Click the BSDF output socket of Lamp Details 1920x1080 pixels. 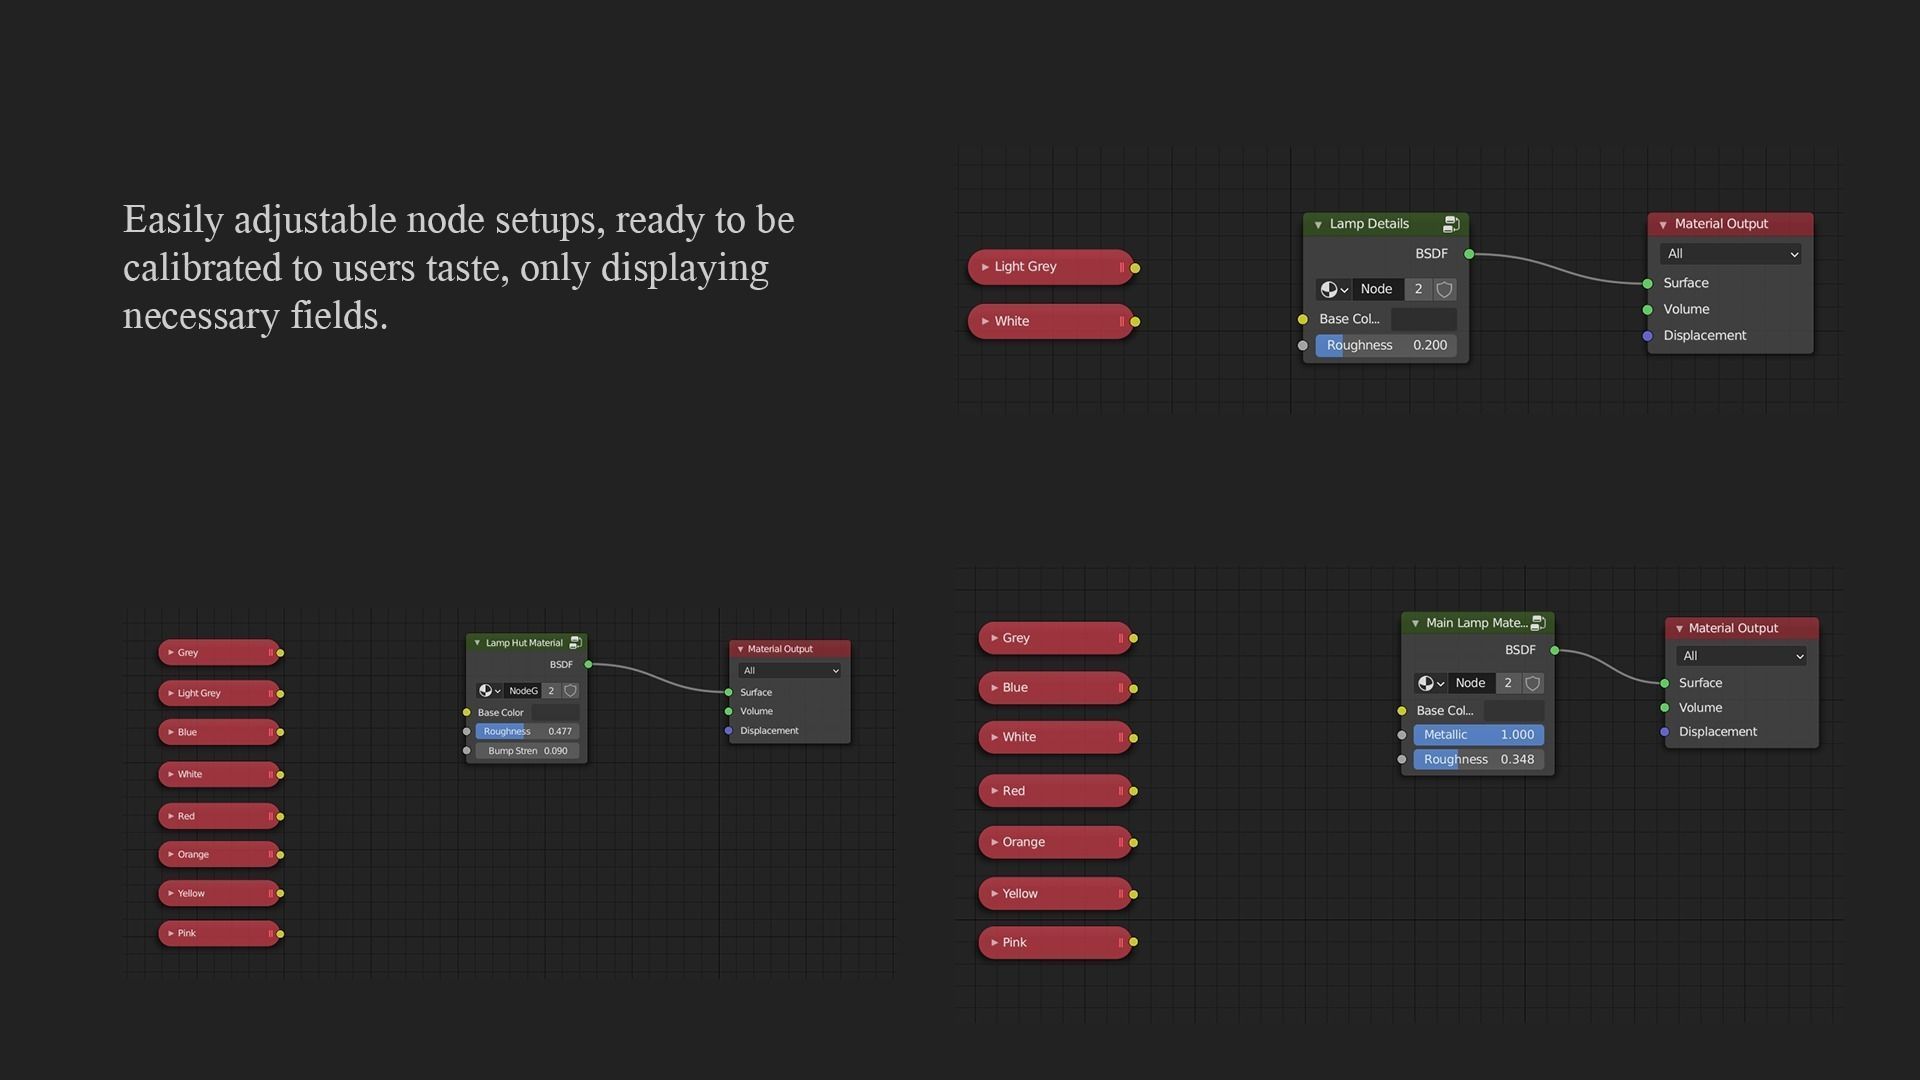coord(1469,254)
